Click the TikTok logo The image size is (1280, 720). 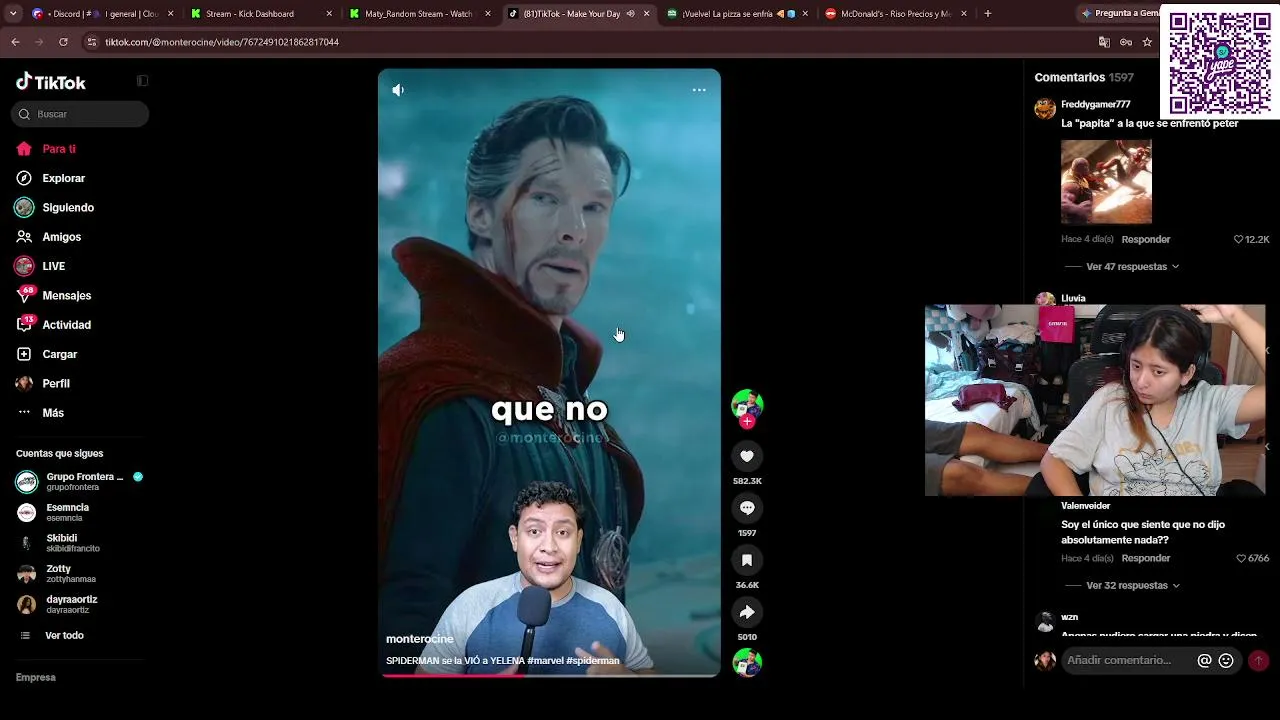(51, 82)
